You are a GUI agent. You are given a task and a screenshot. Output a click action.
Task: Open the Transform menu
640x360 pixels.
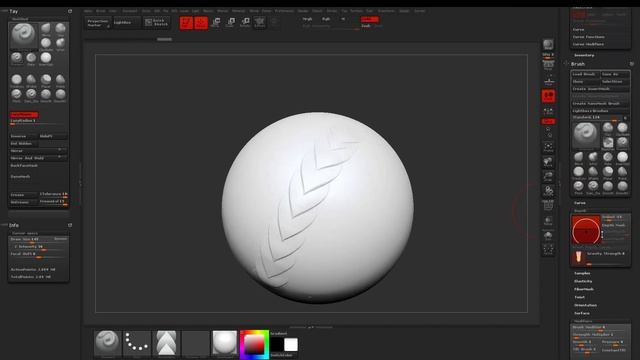pos(386,11)
